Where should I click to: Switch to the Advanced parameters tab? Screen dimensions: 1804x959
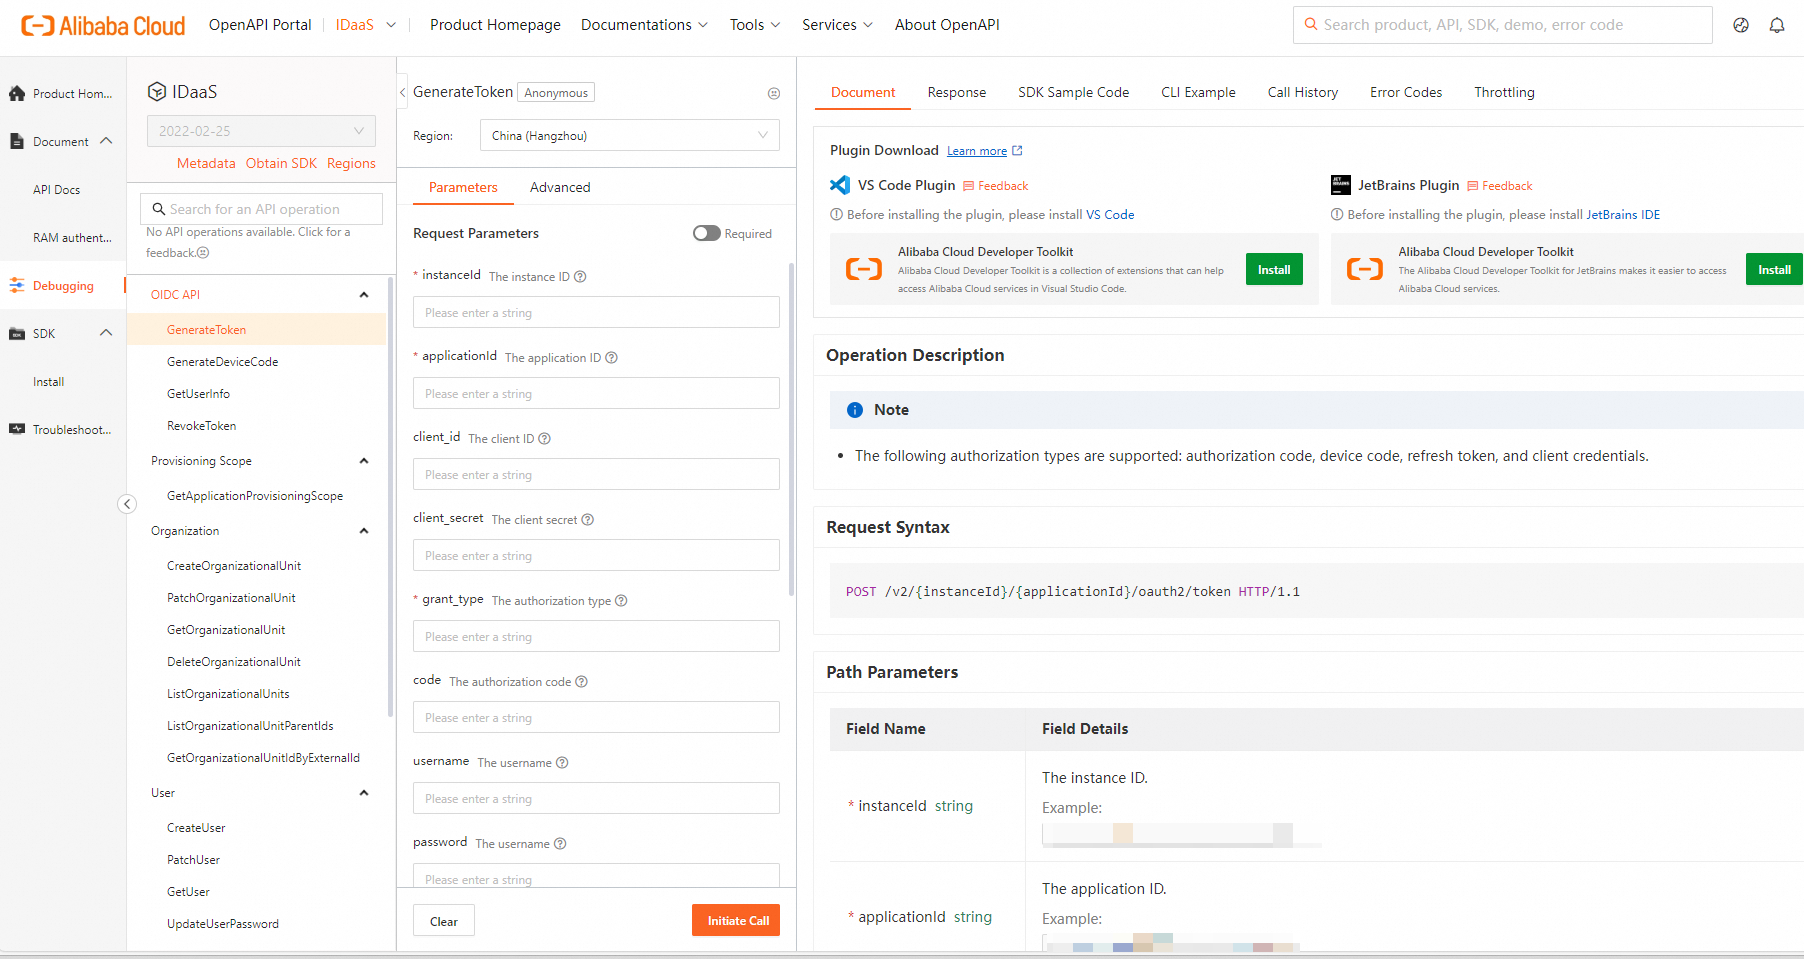(x=560, y=187)
